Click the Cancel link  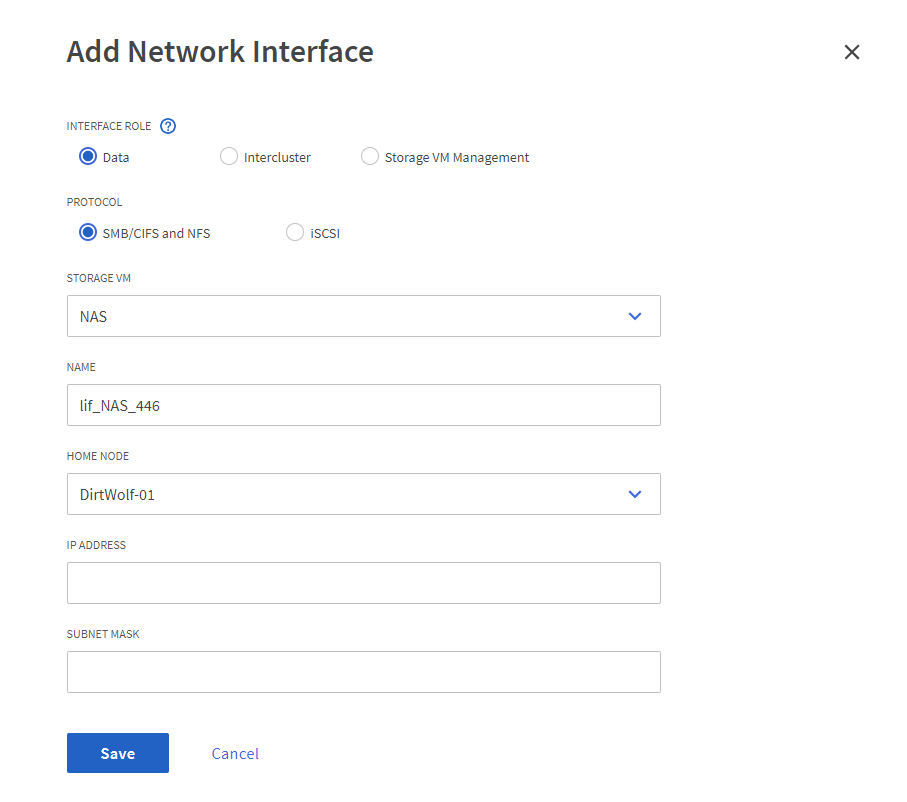pos(235,753)
